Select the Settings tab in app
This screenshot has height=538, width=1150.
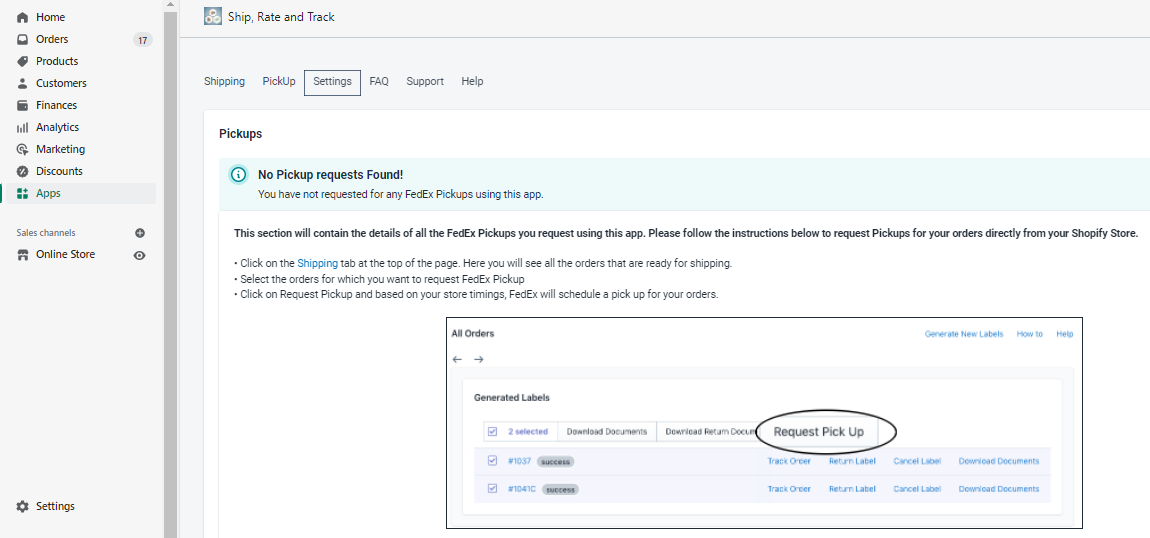pyautogui.click(x=332, y=82)
